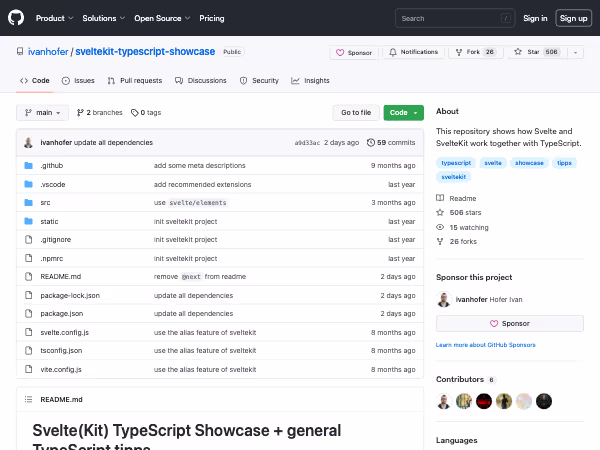Select the showcase topic tag
The width and height of the screenshot is (600, 450).
point(529,163)
